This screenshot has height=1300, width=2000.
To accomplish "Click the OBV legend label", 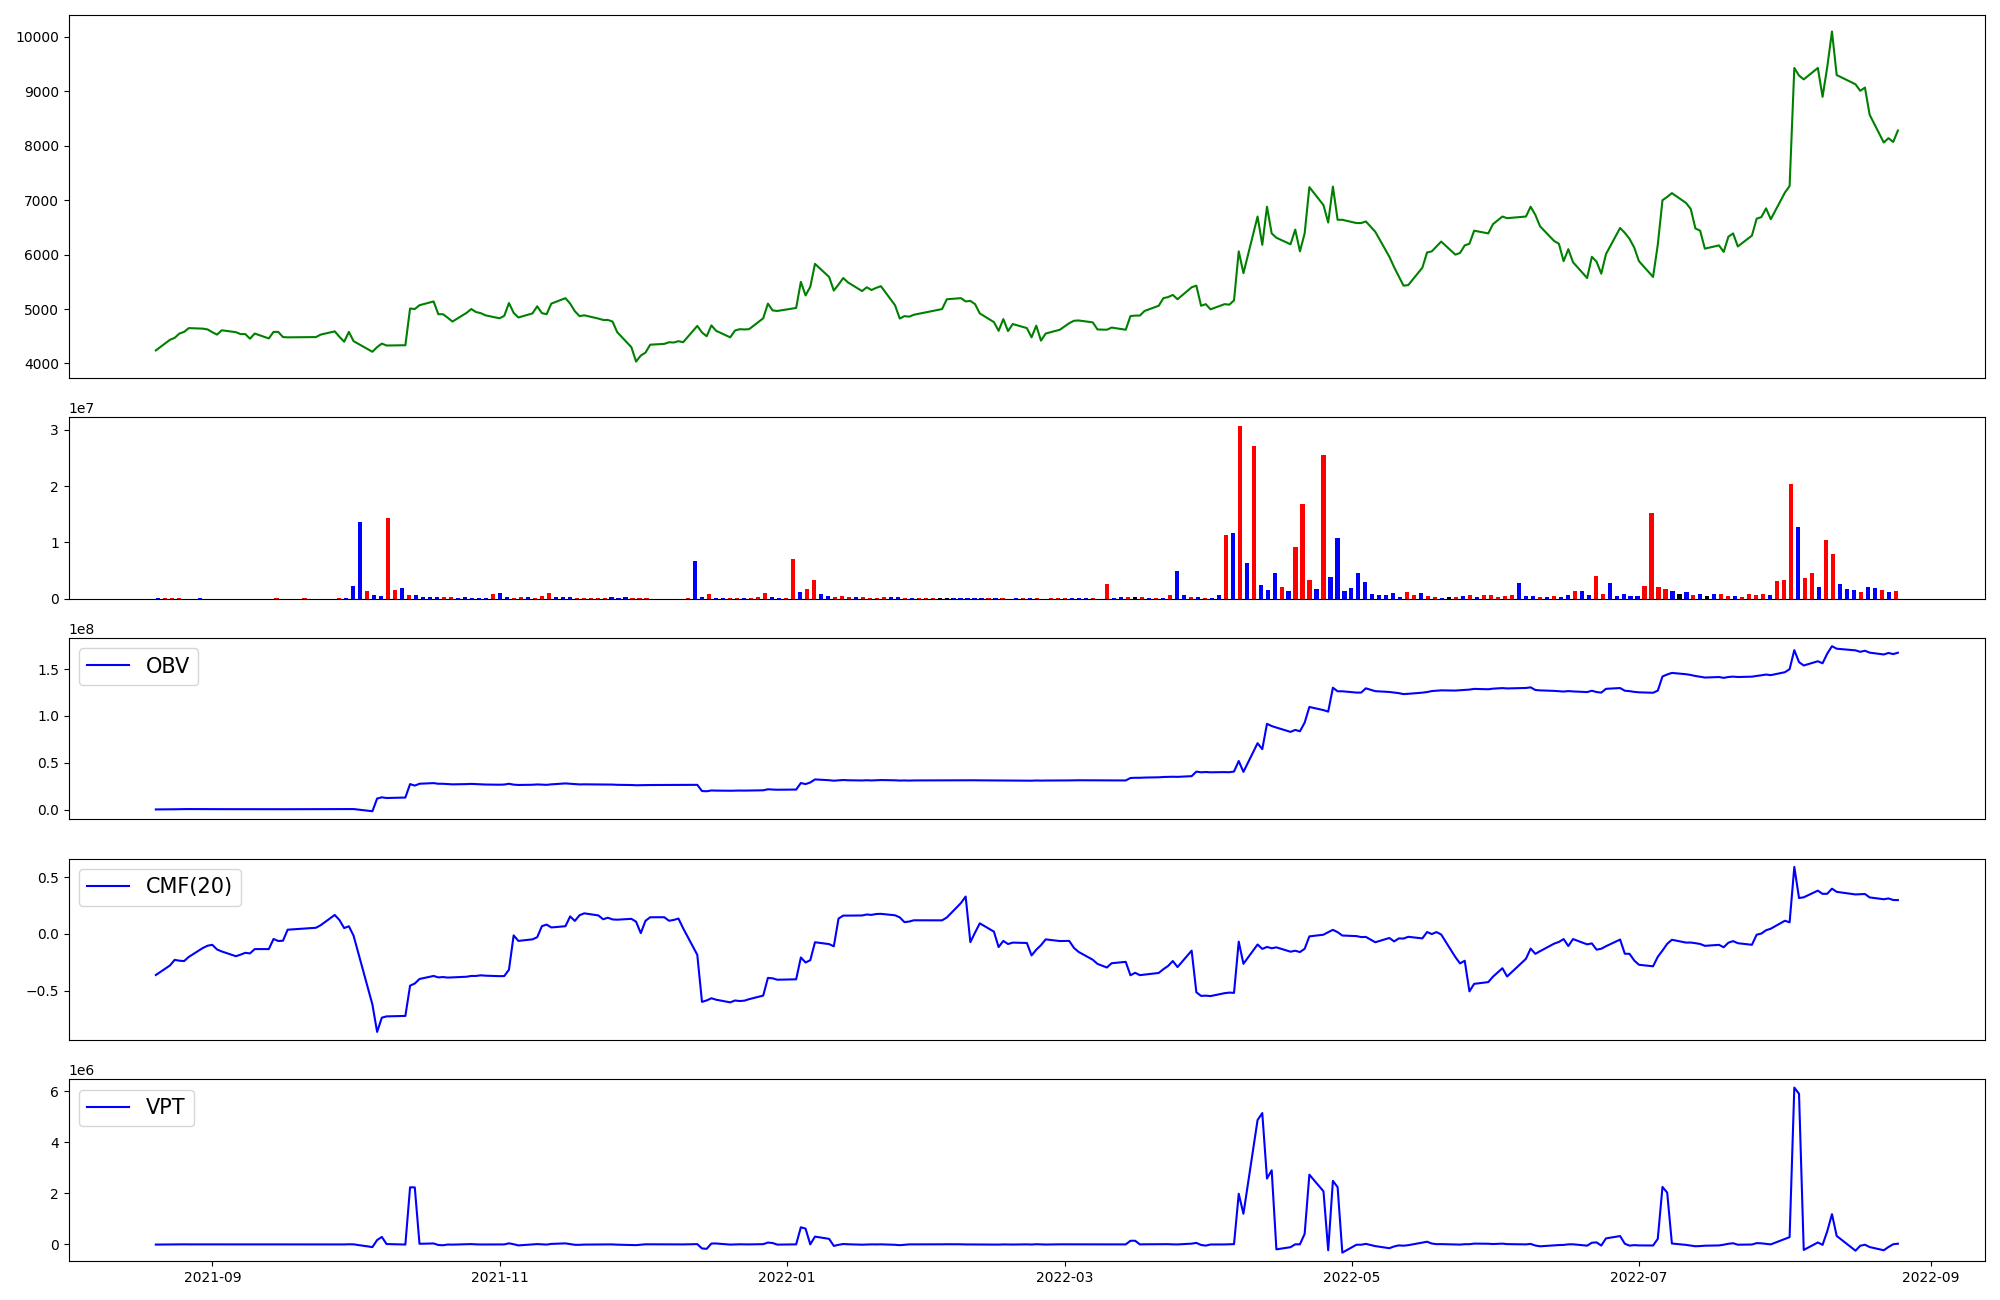I will [x=167, y=666].
